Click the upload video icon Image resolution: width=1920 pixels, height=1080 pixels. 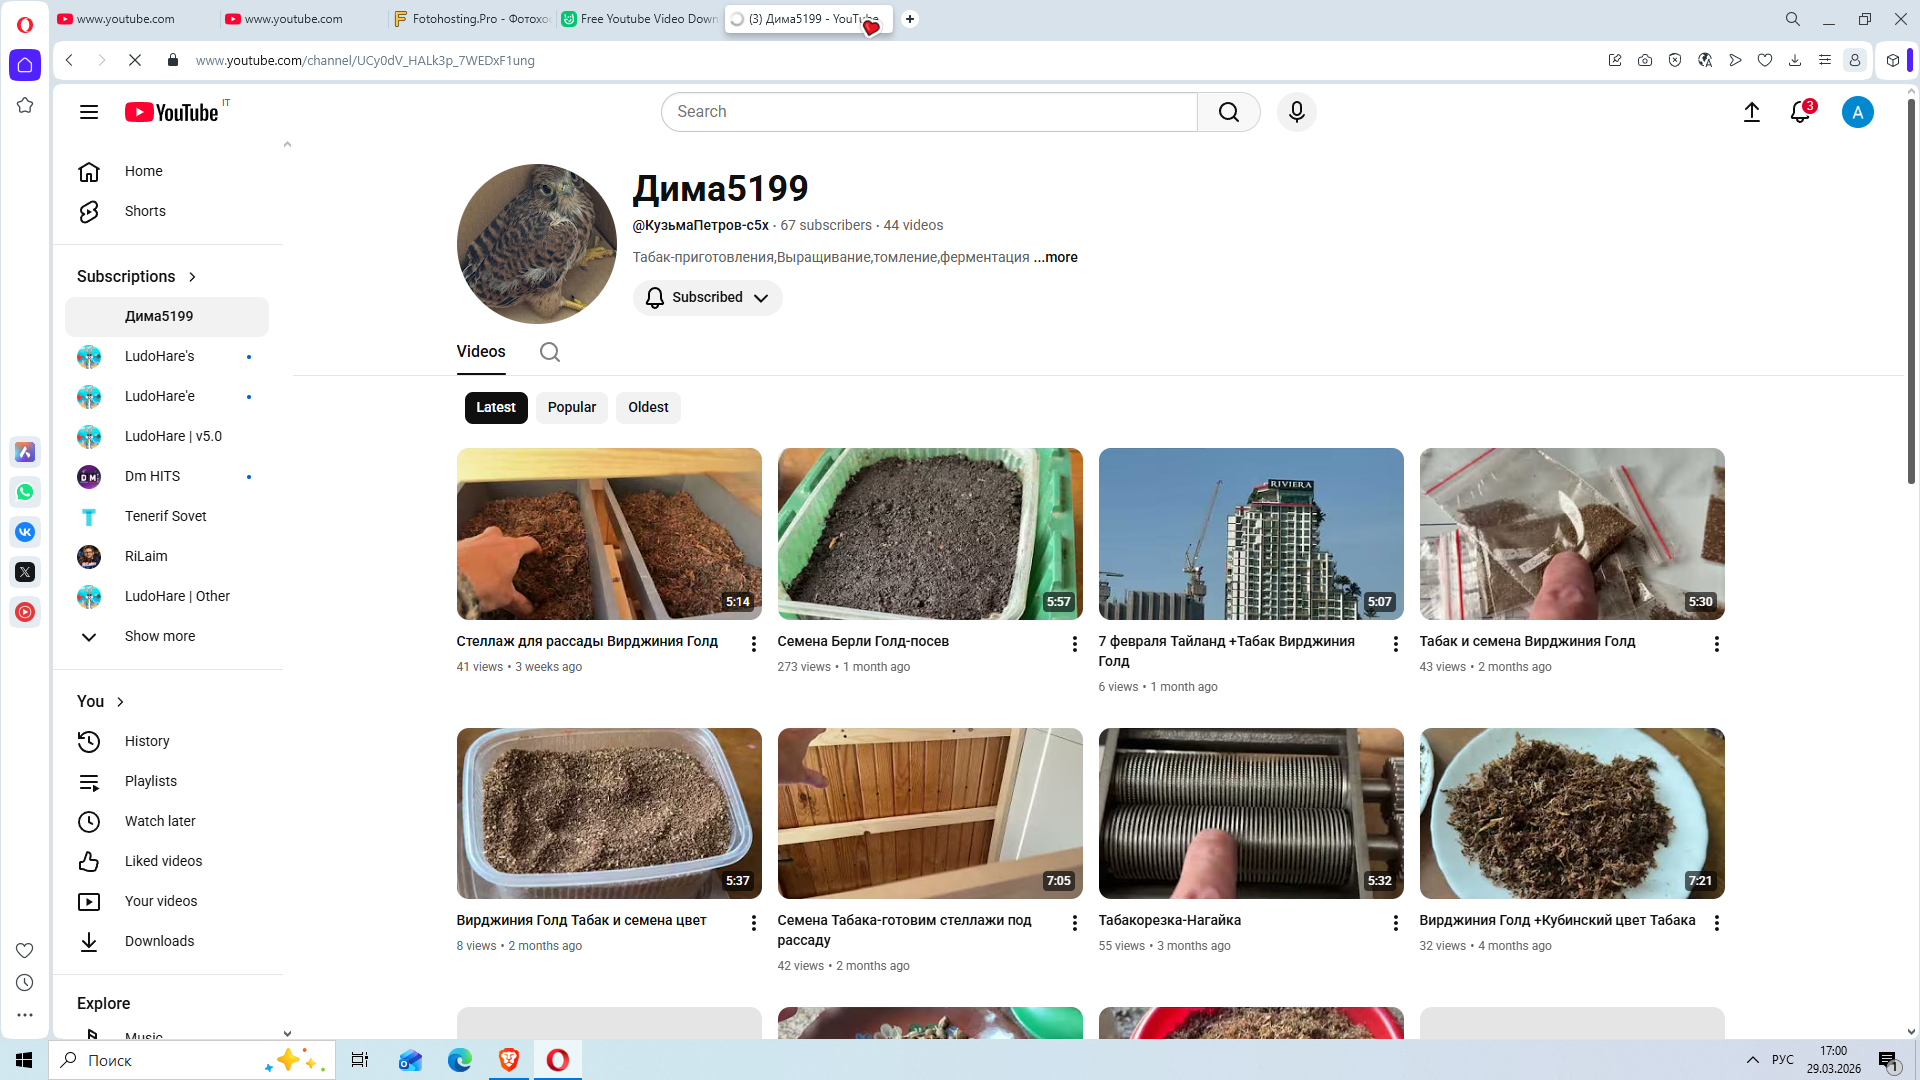coord(1751,112)
